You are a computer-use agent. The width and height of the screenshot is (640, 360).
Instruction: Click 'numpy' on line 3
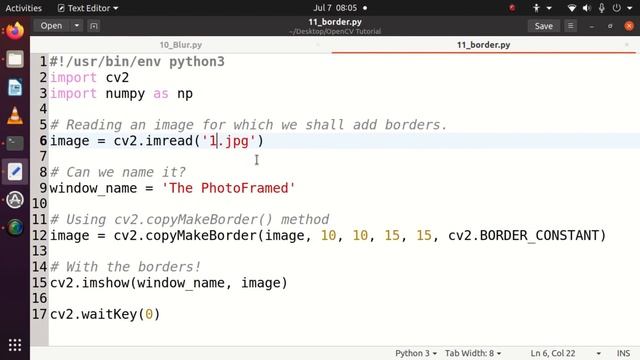point(125,93)
